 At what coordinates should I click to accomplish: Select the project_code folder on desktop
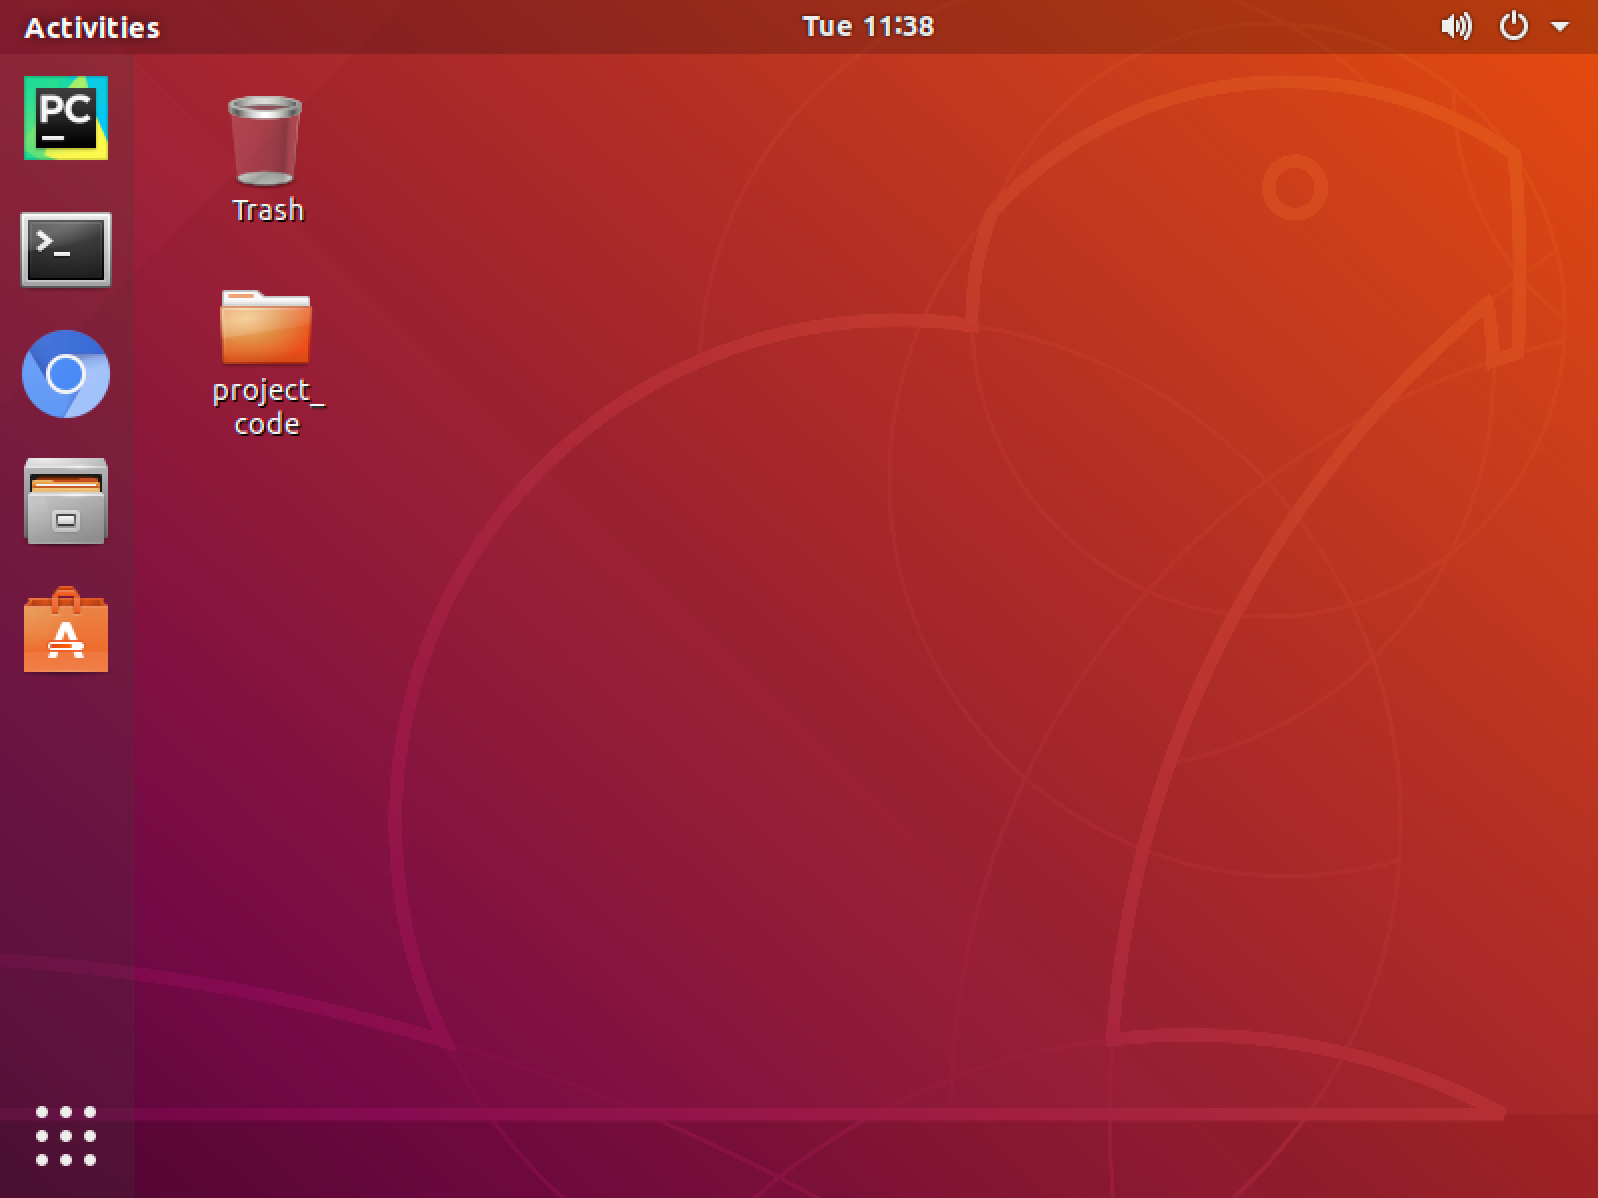click(265, 327)
